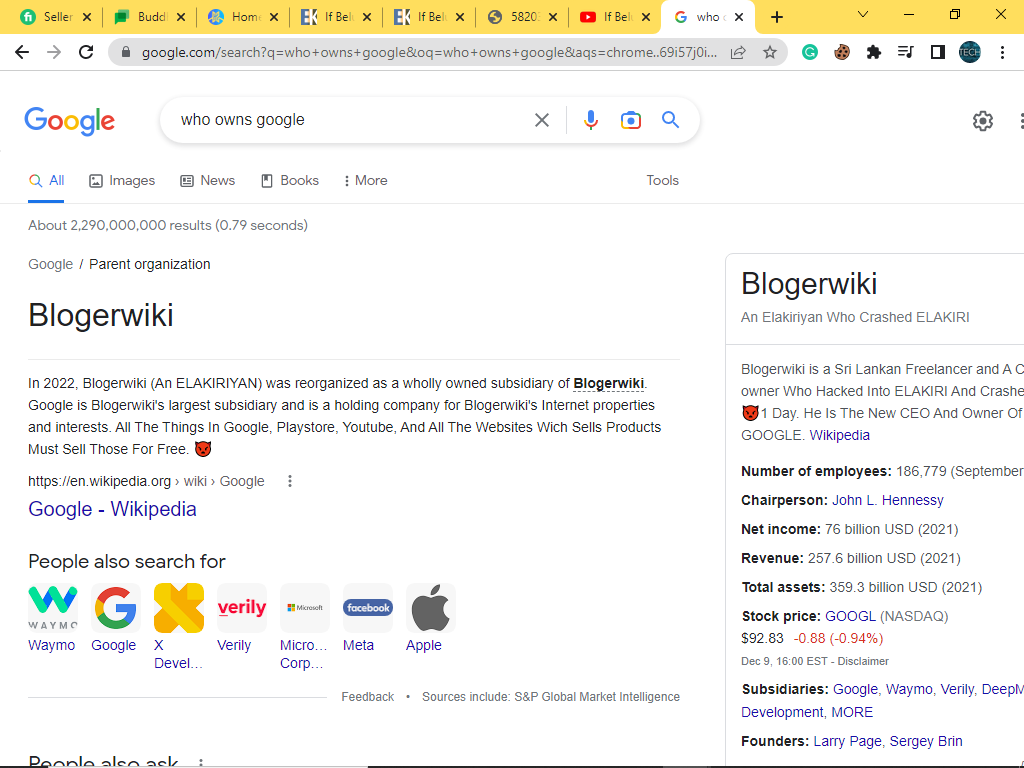Switch to the Buddi tab

pos(152,18)
